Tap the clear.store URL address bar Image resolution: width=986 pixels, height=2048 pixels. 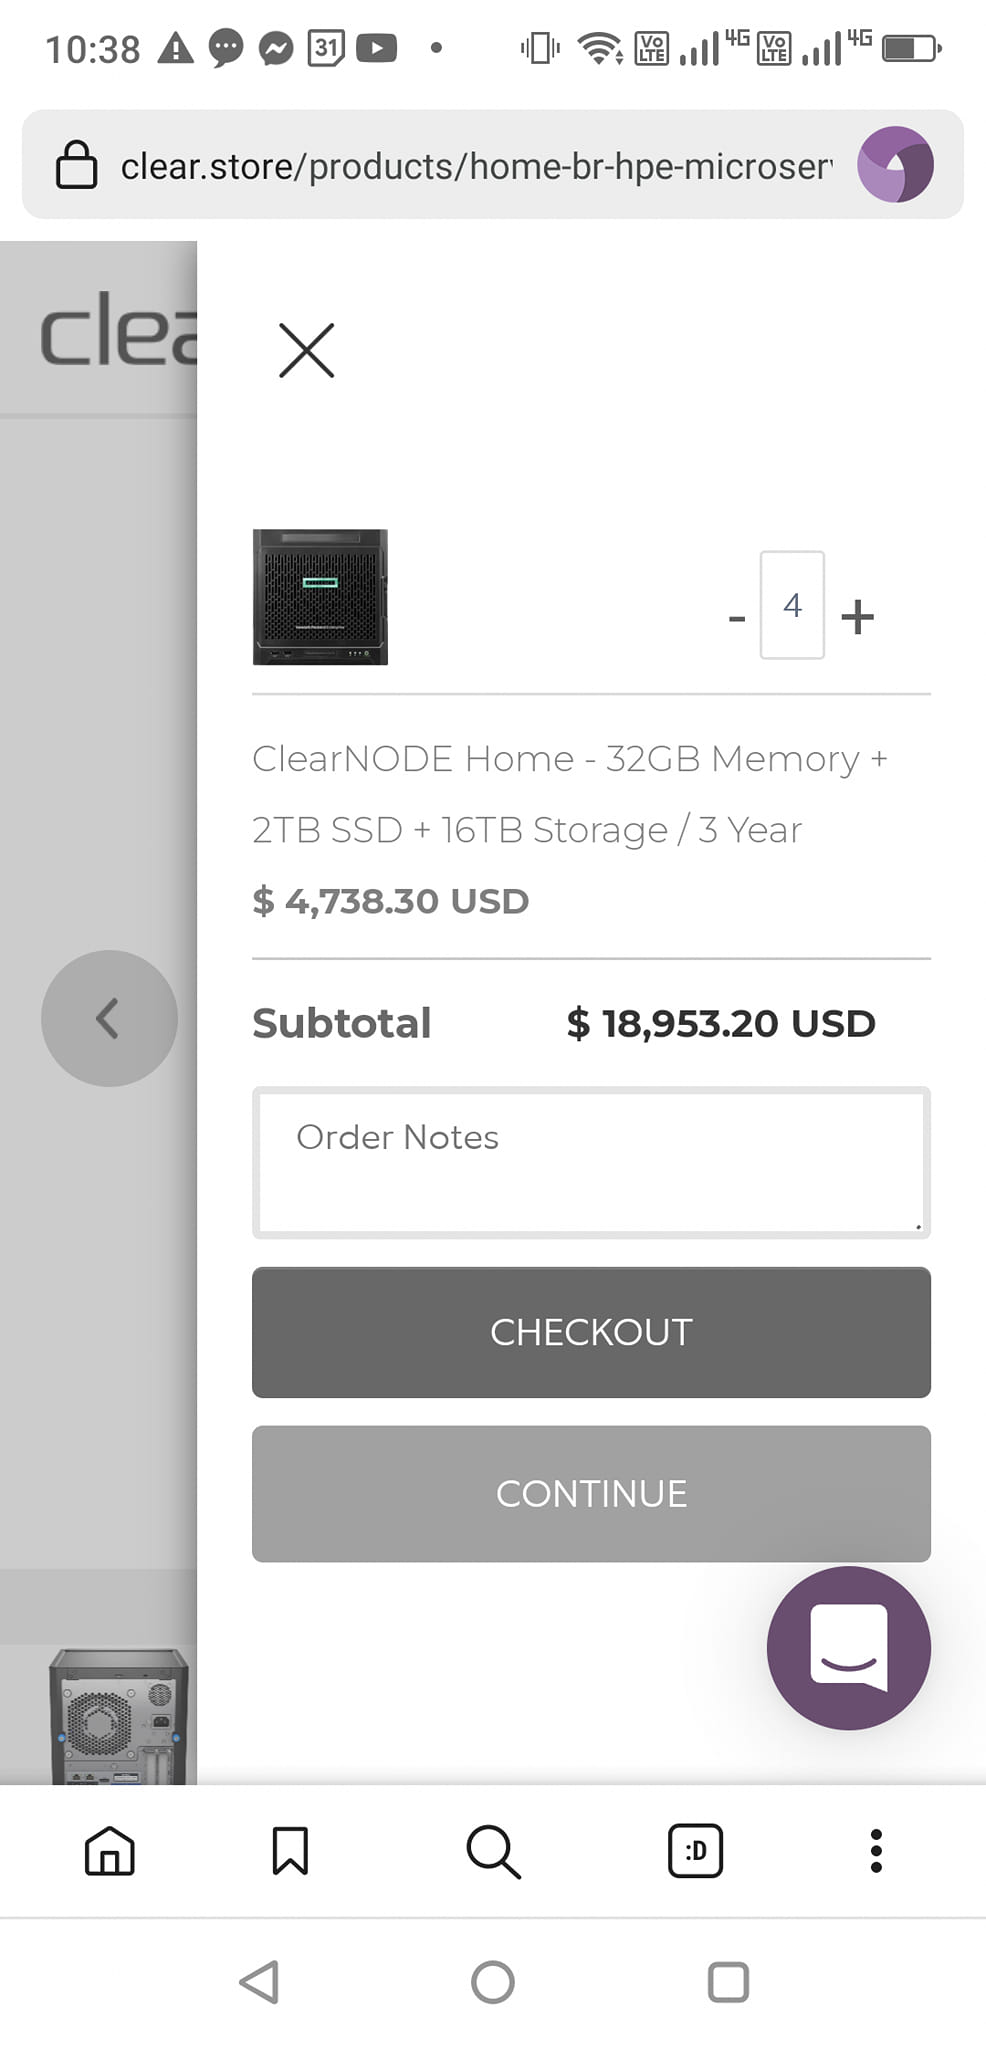tap(475, 166)
